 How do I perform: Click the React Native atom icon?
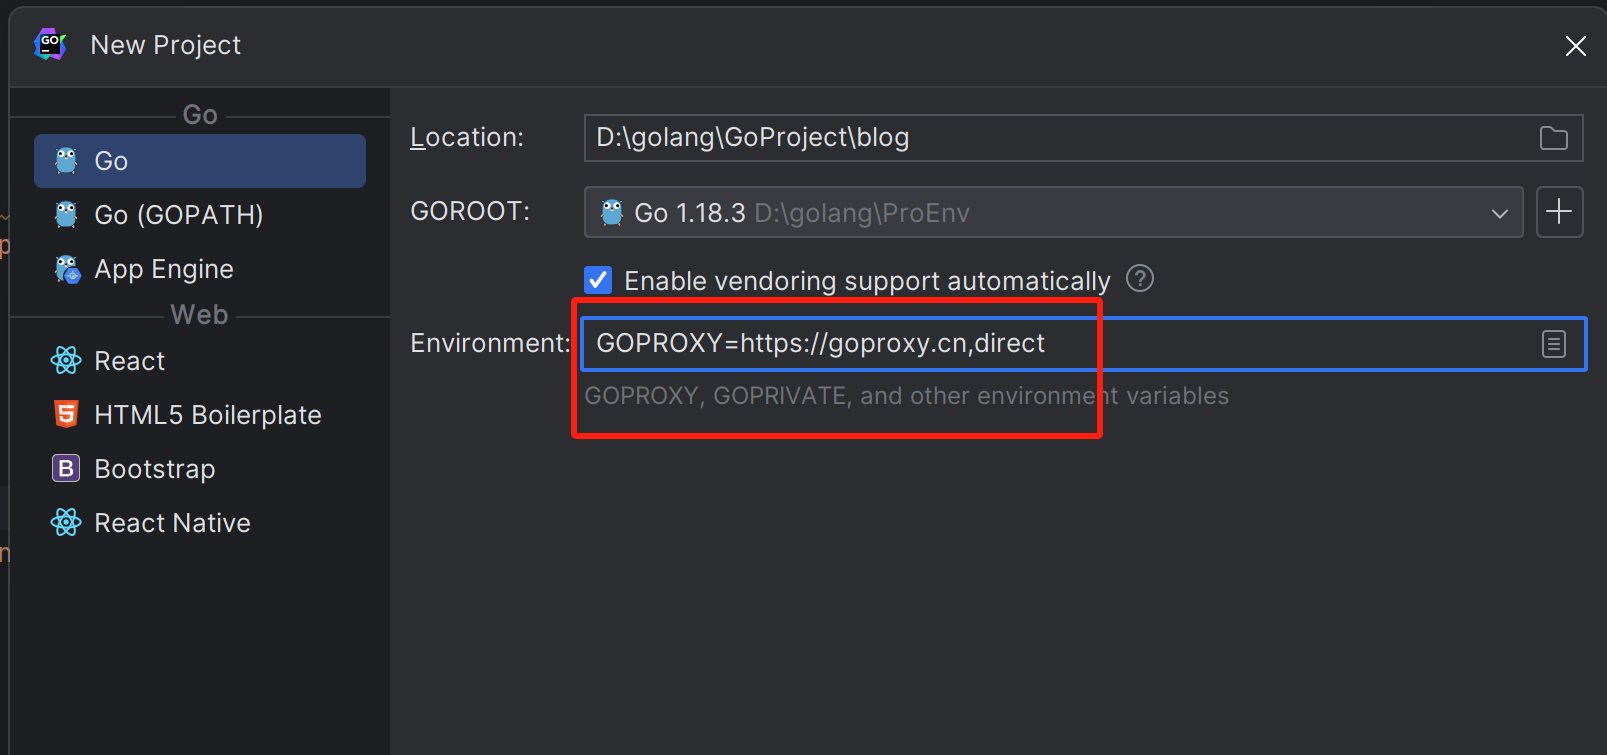[x=66, y=522]
